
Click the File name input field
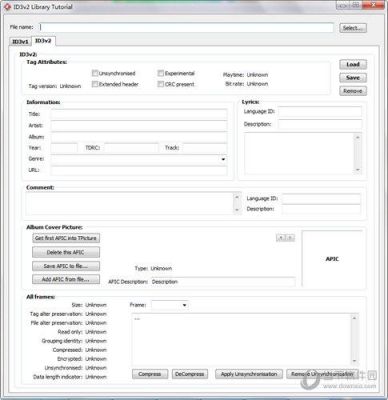(186, 28)
